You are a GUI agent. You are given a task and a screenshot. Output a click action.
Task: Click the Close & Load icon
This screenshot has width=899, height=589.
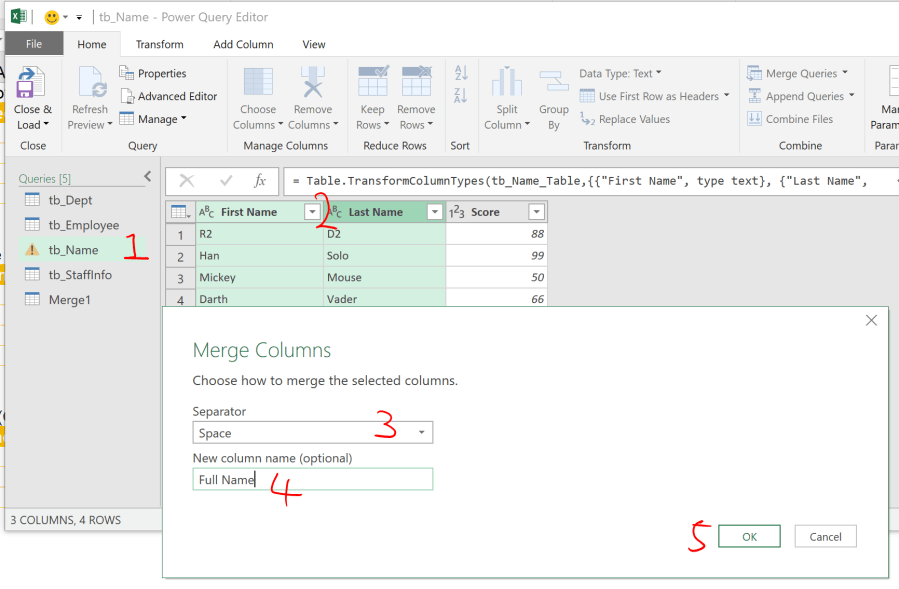(x=32, y=84)
